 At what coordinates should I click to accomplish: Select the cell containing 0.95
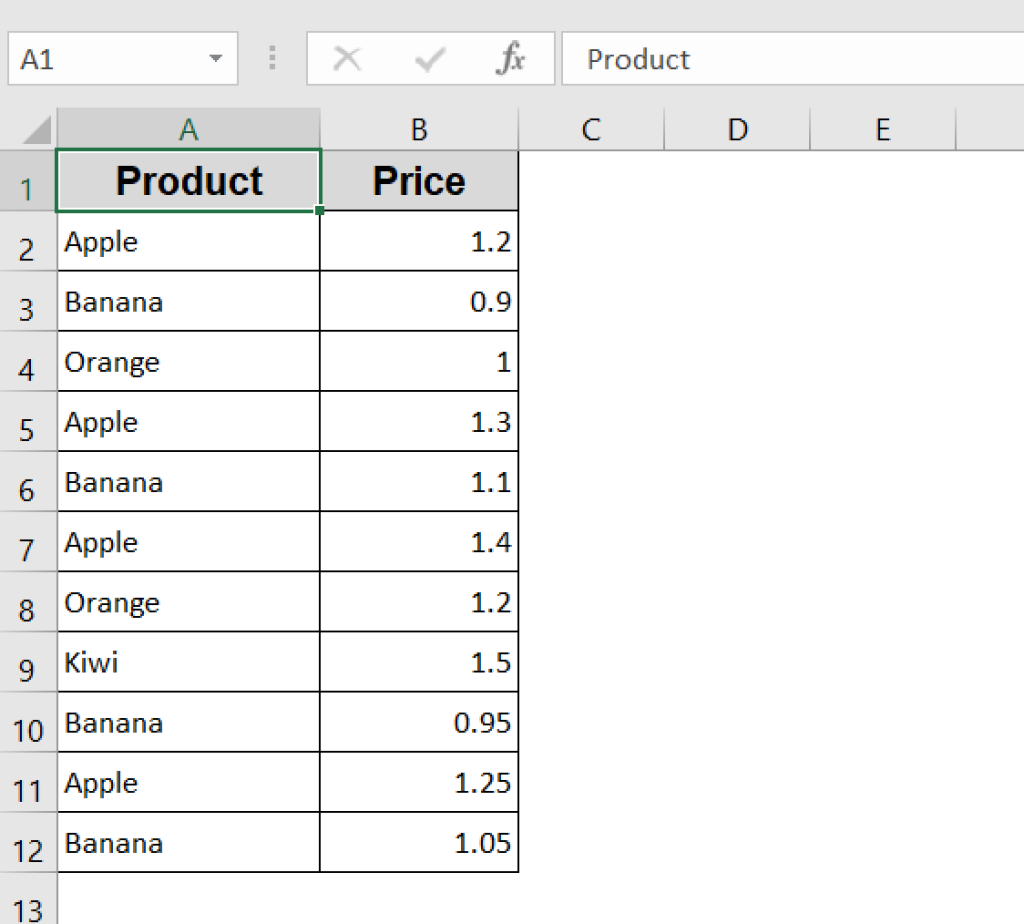click(x=418, y=722)
